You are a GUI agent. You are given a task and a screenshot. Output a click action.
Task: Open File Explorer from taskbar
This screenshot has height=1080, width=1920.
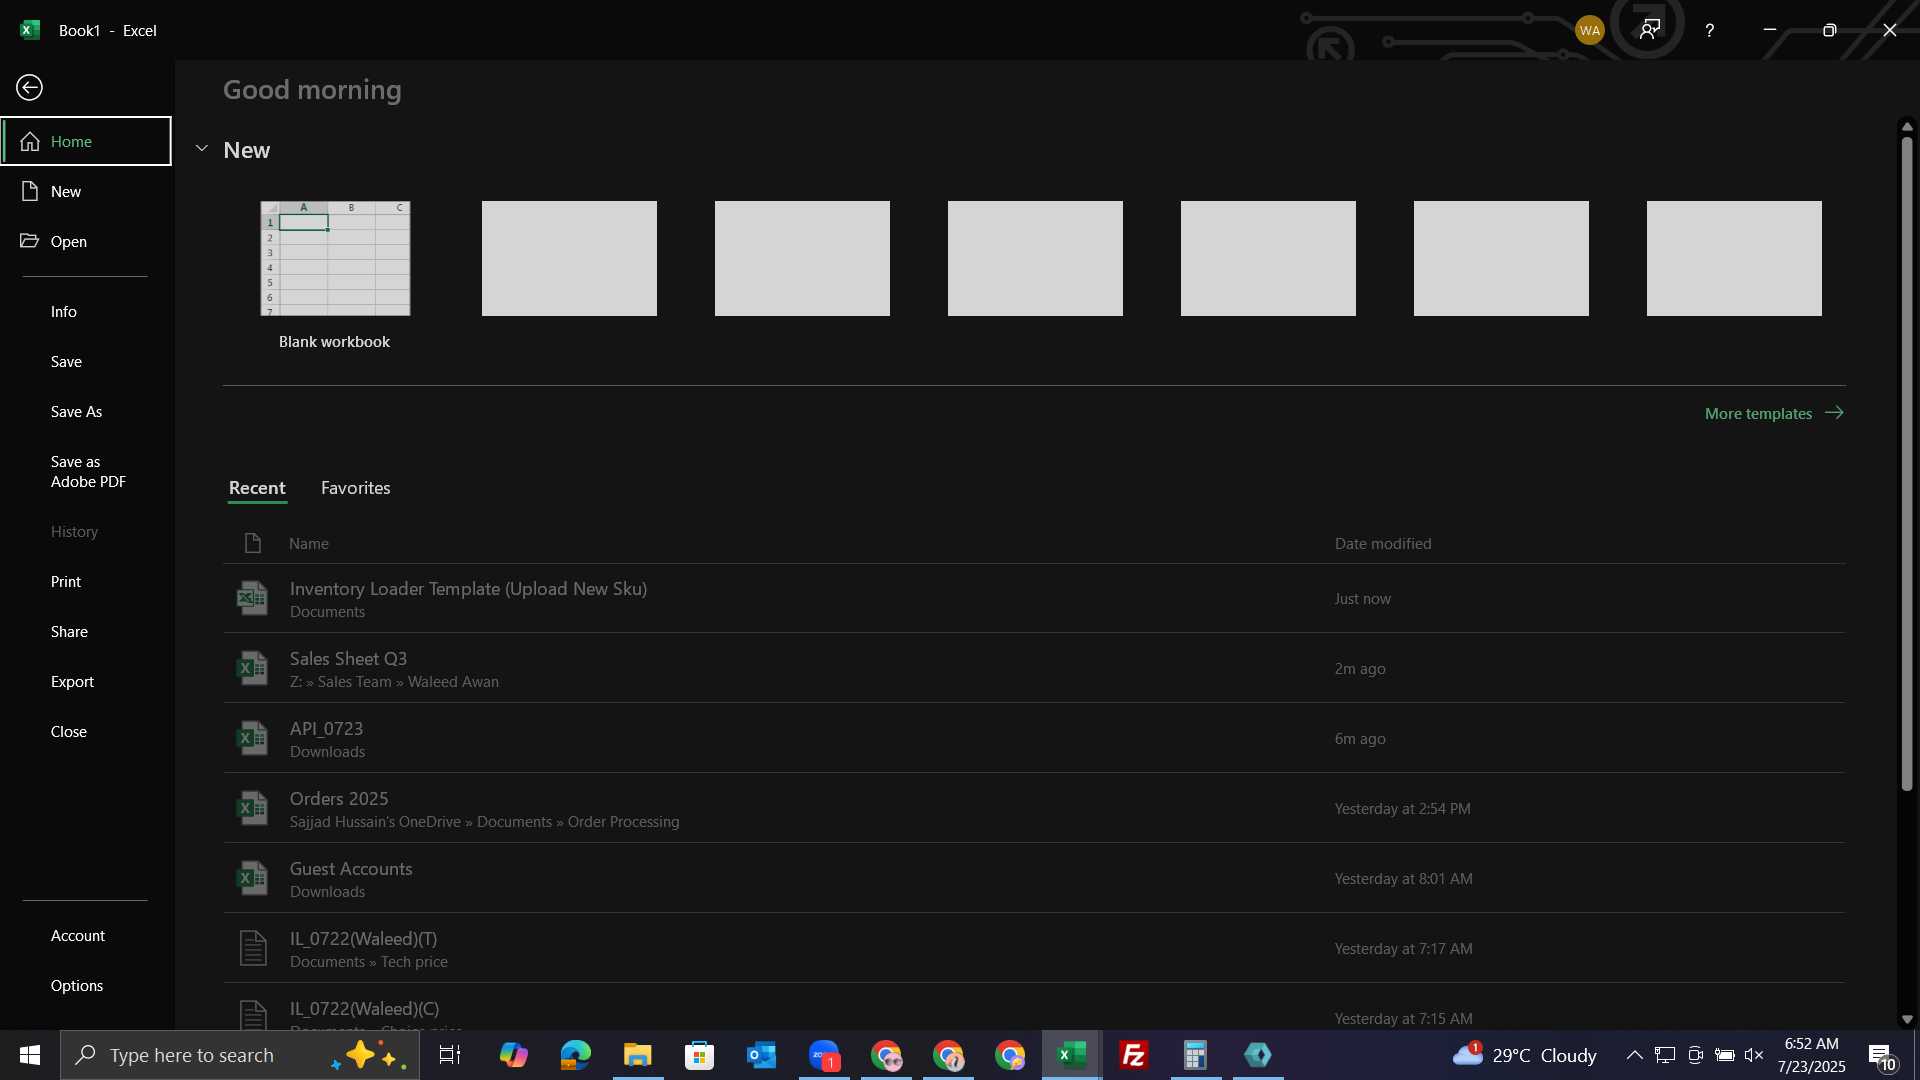click(637, 1055)
